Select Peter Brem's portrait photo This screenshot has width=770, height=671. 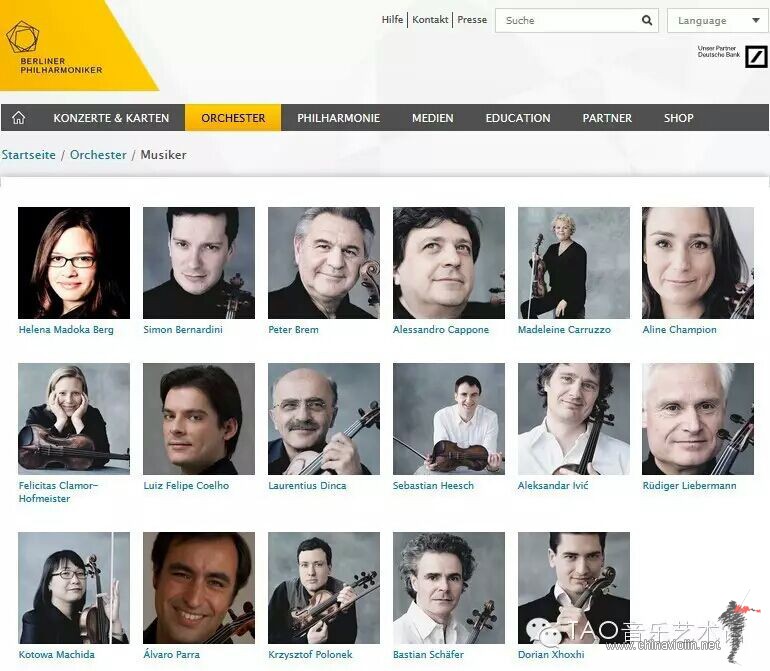[324, 263]
